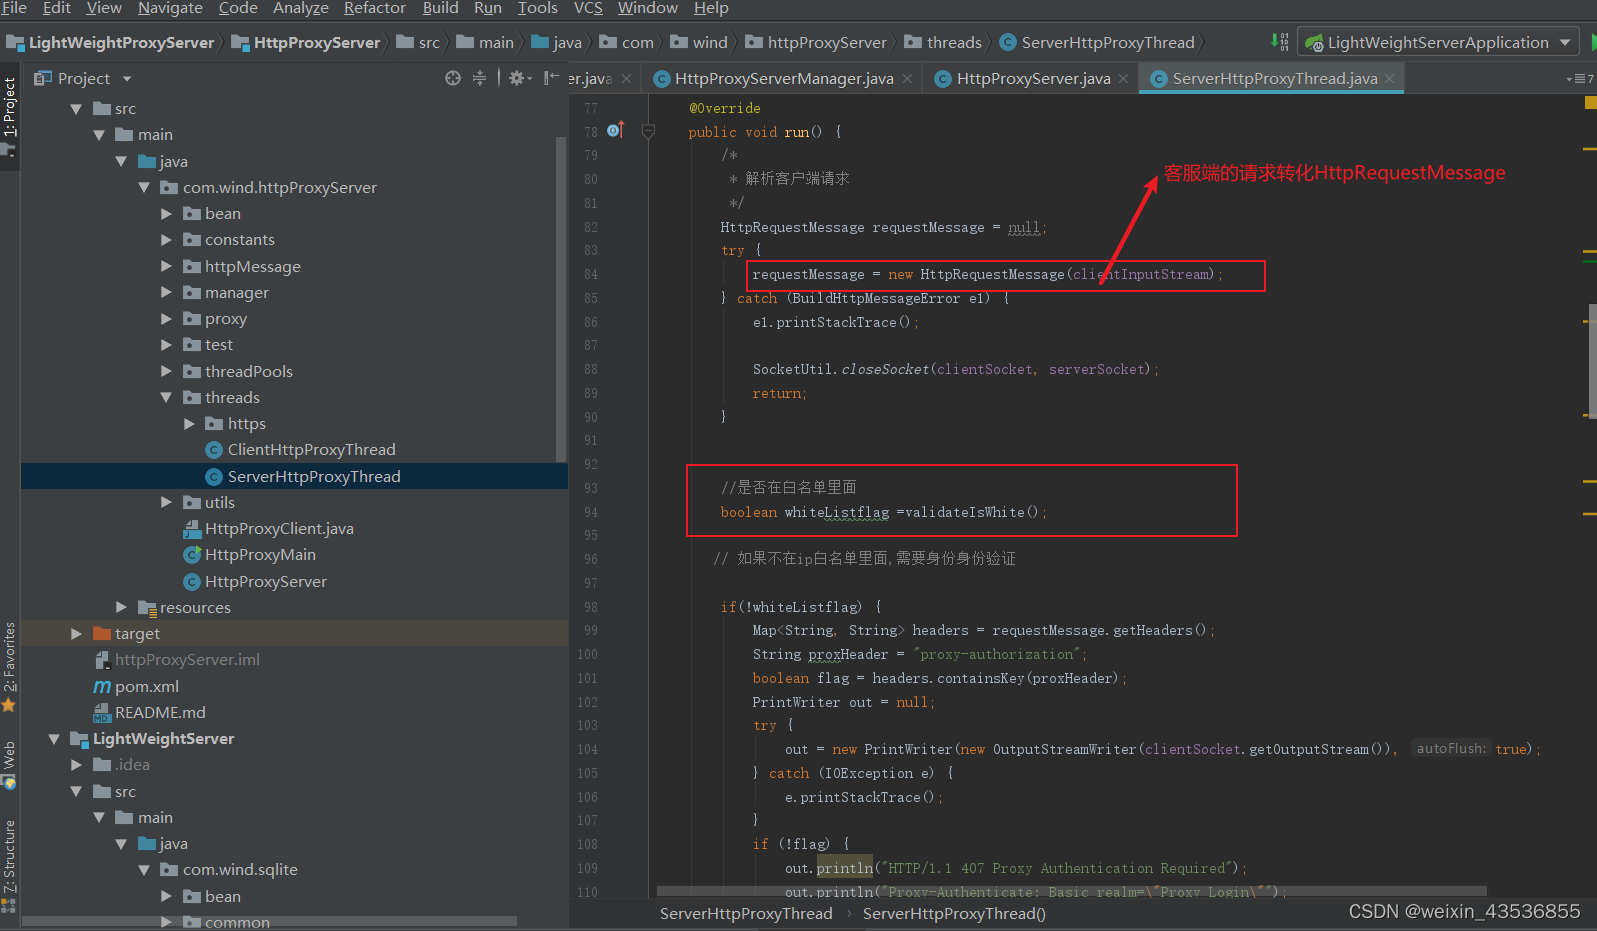Toggle the 2: Favorites tool window

click(x=10, y=665)
